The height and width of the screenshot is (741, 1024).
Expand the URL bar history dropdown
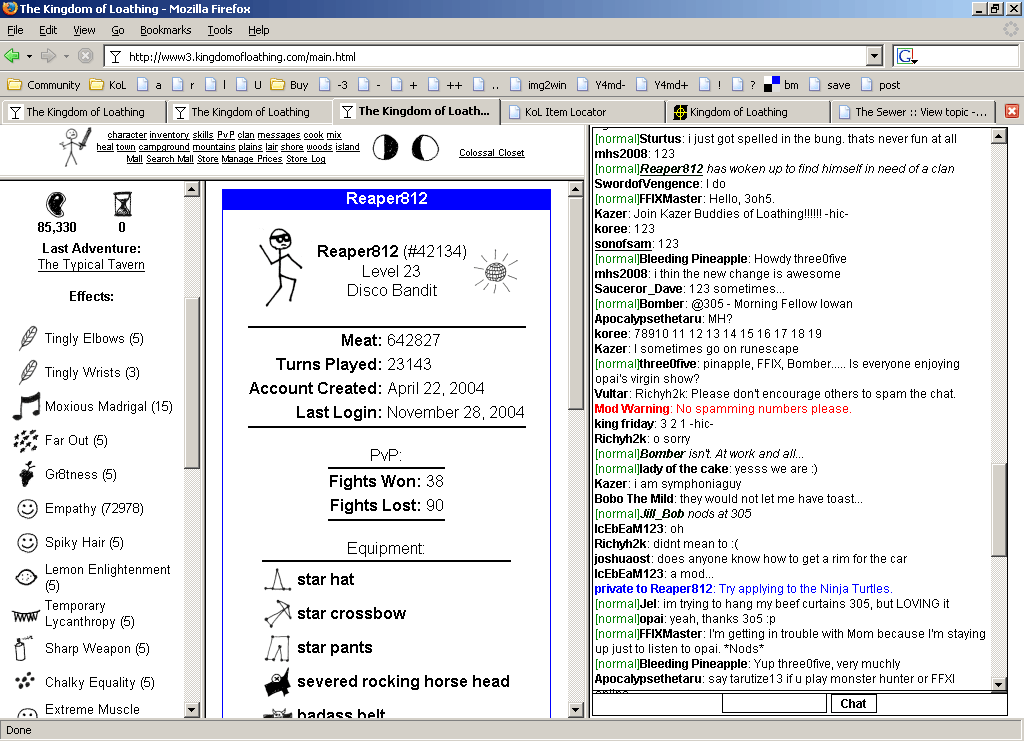click(874, 57)
